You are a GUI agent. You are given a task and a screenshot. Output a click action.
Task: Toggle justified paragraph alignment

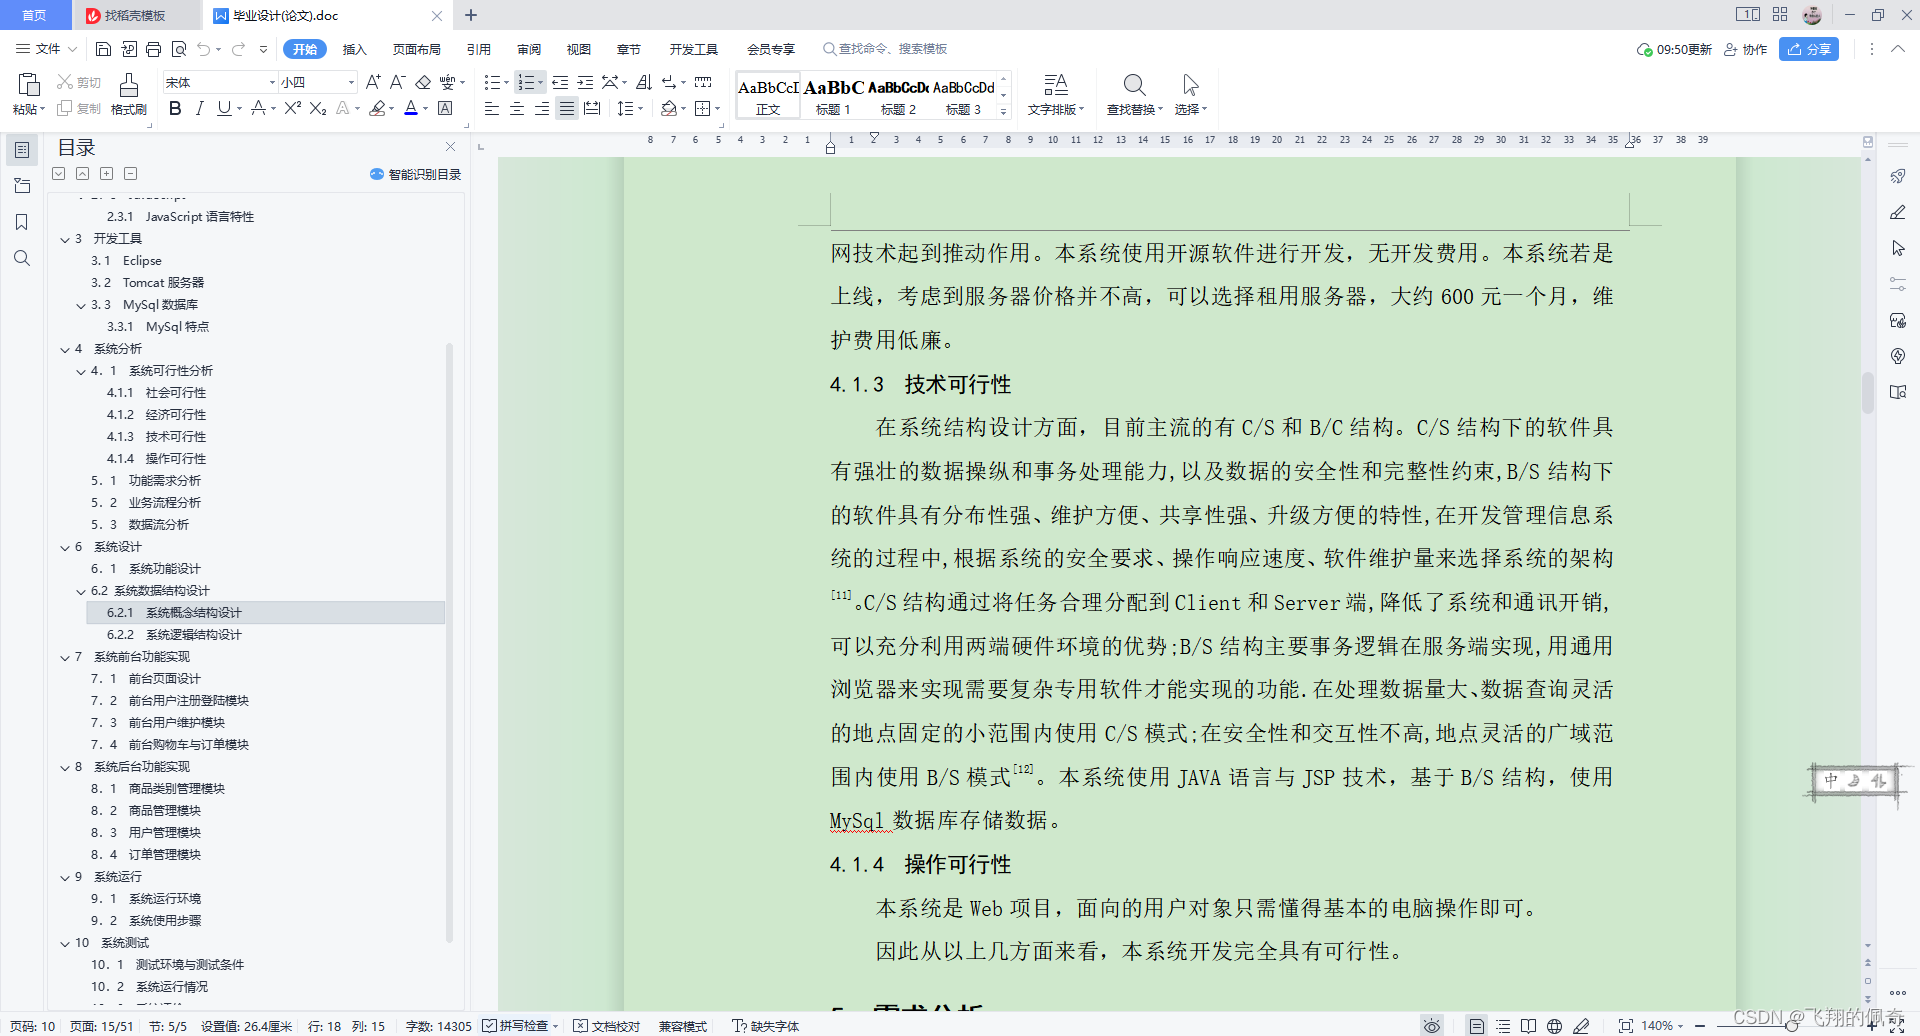point(567,108)
